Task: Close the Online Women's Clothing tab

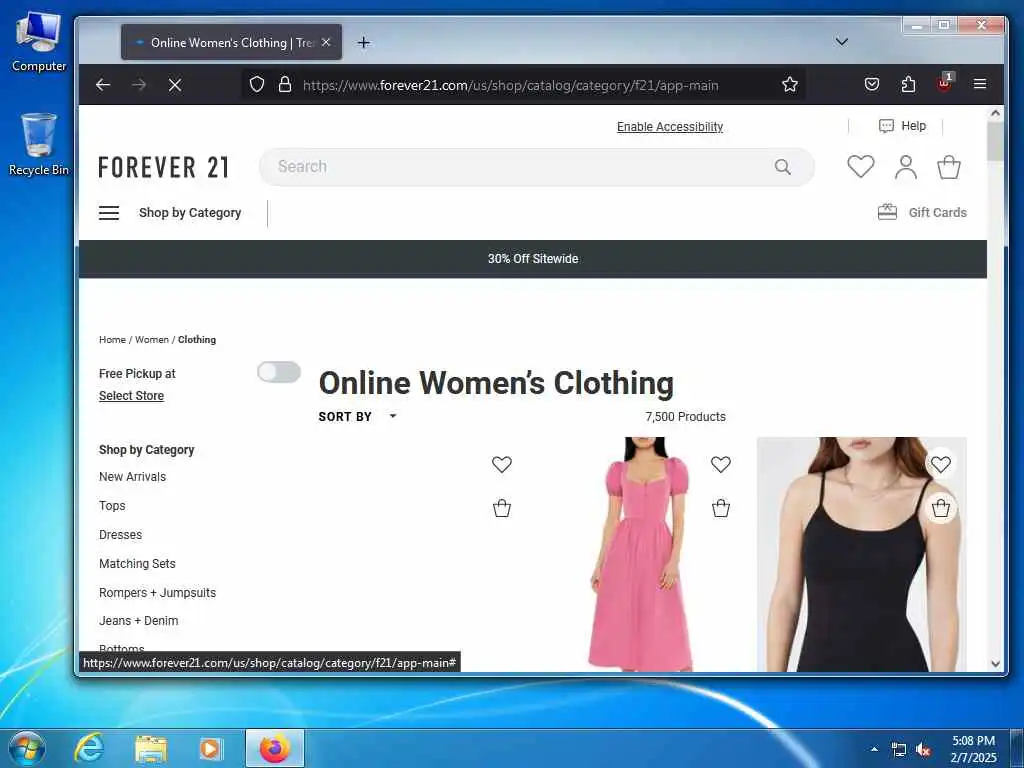Action: (x=326, y=42)
